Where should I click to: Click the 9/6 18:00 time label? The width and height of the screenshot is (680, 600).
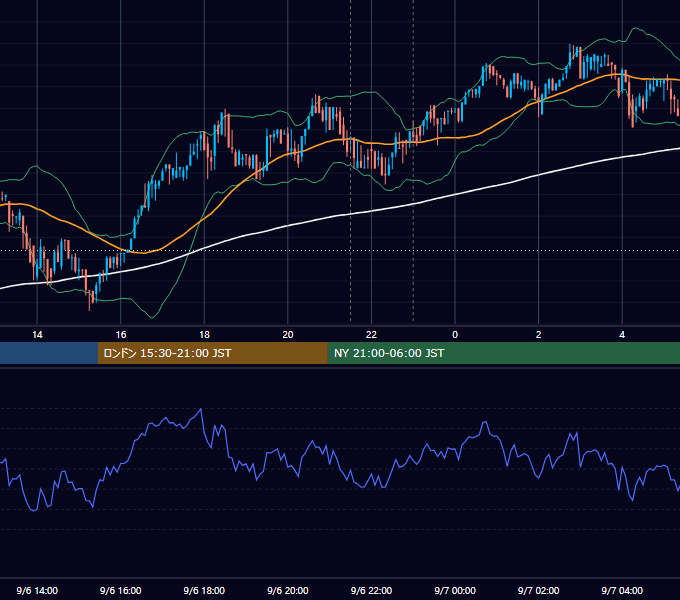pyautogui.click(x=204, y=590)
